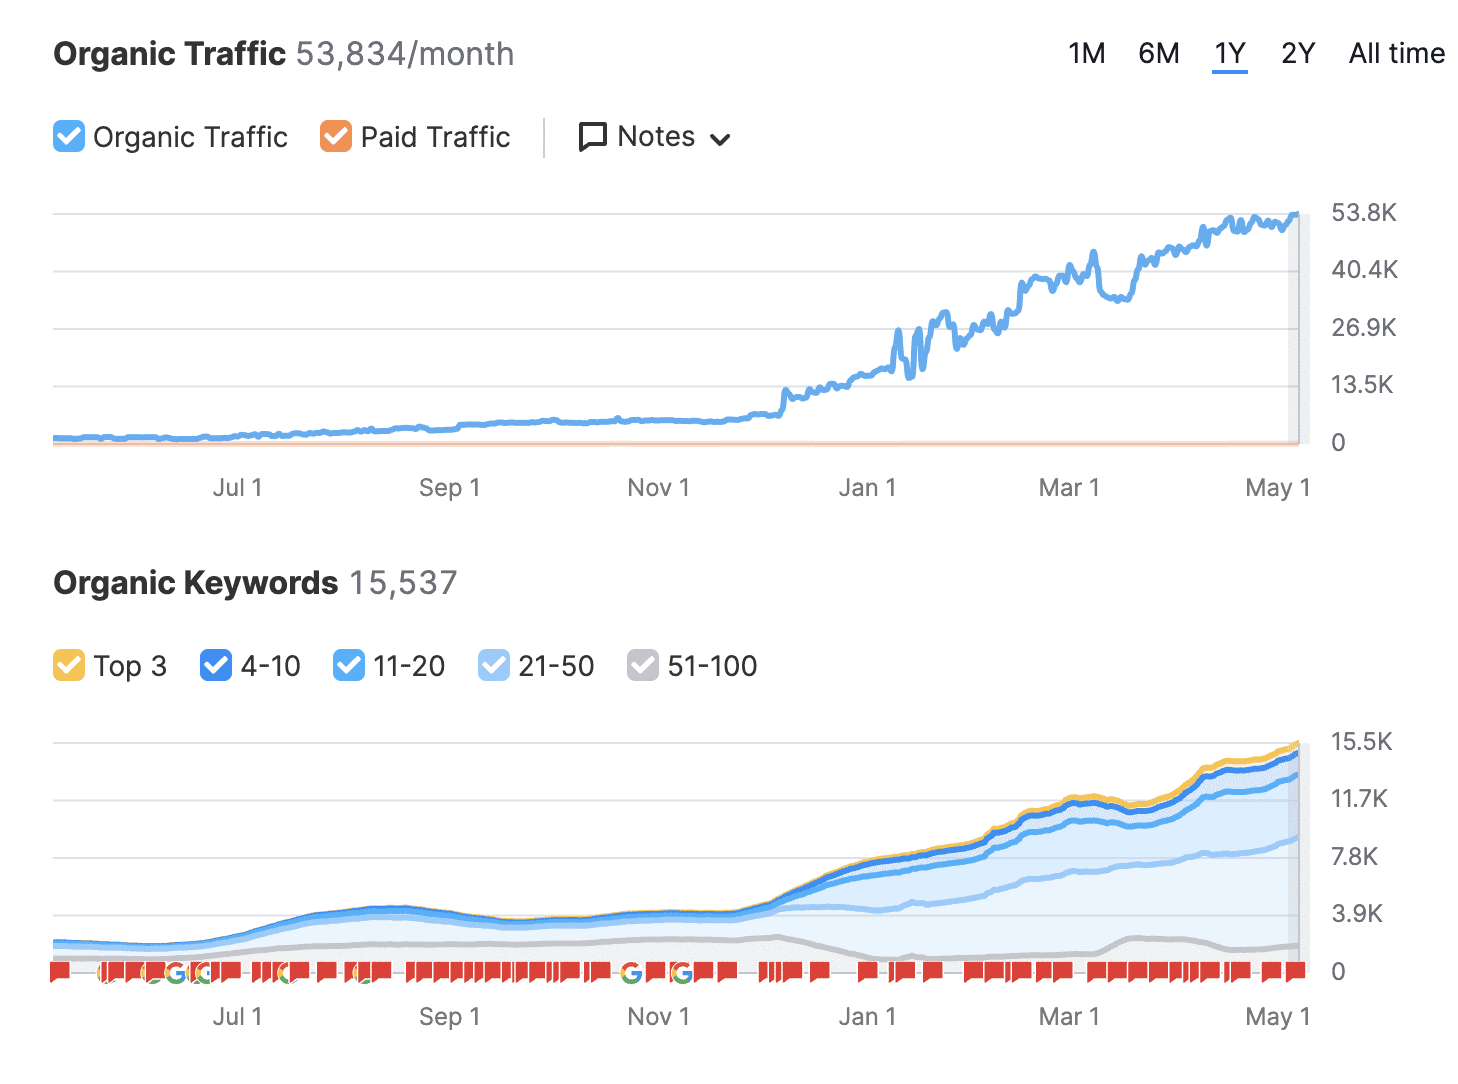Switch to the 1M time range

1086,53
